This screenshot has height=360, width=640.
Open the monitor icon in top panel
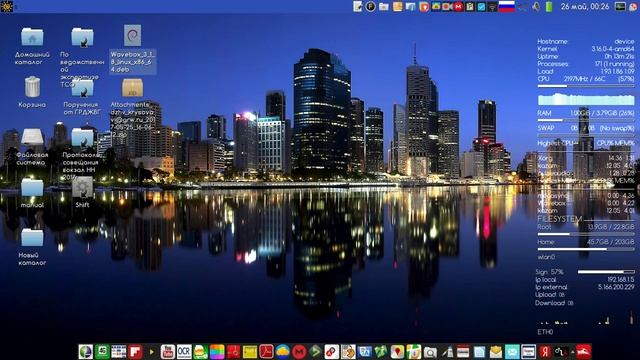click(620, 6)
